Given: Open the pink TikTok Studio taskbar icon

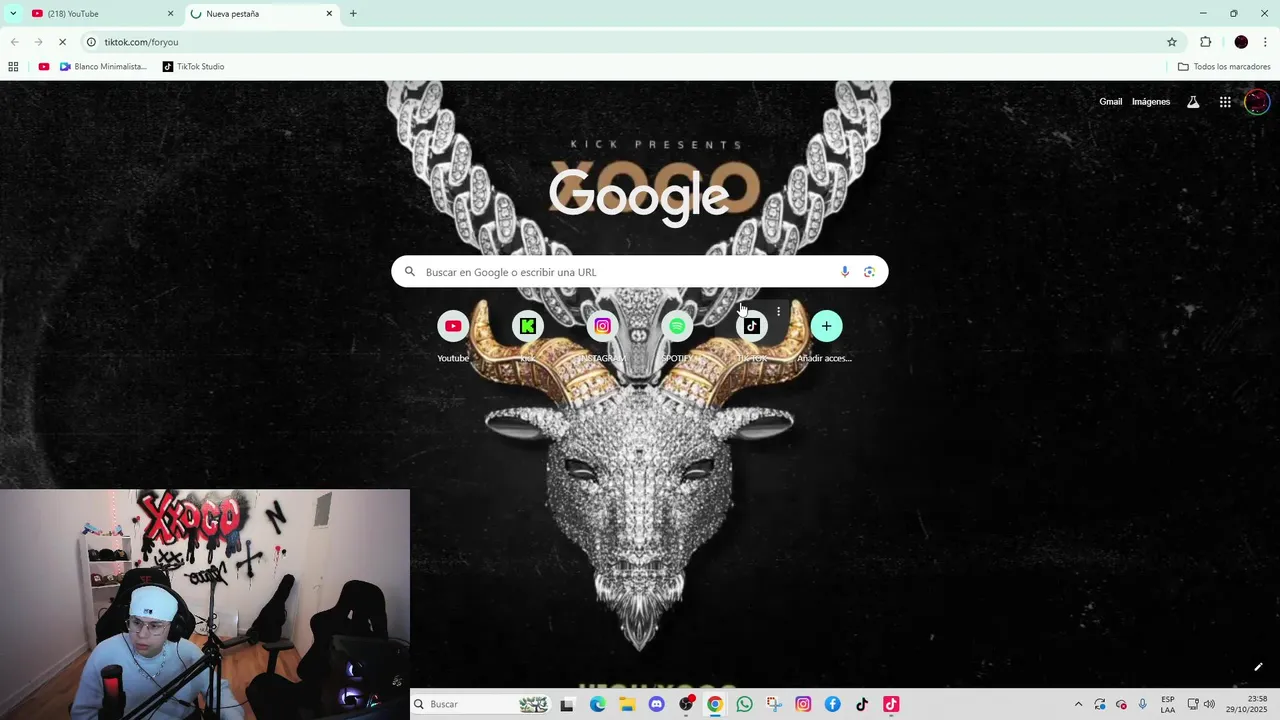Looking at the screenshot, I should (x=891, y=704).
